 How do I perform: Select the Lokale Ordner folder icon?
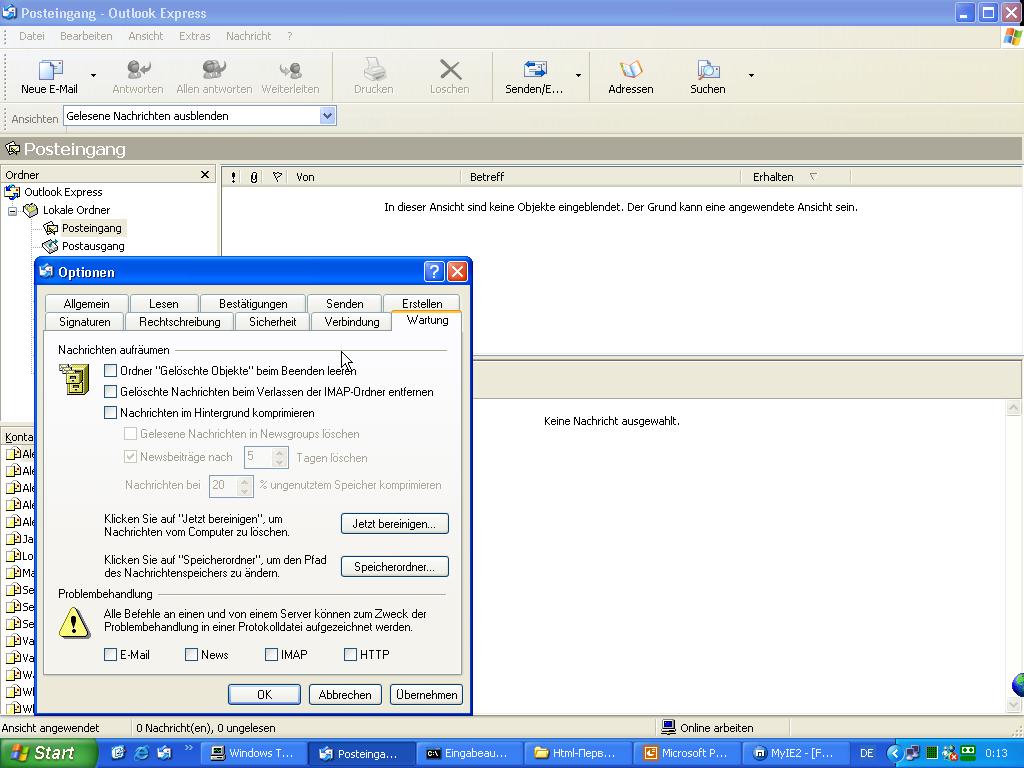click(31, 210)
